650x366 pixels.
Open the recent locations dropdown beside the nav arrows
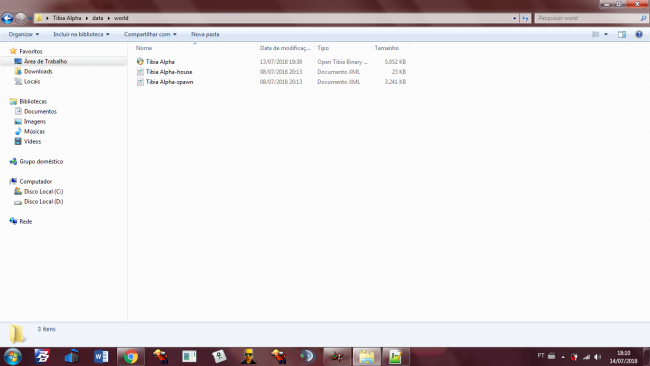(30, 18)
